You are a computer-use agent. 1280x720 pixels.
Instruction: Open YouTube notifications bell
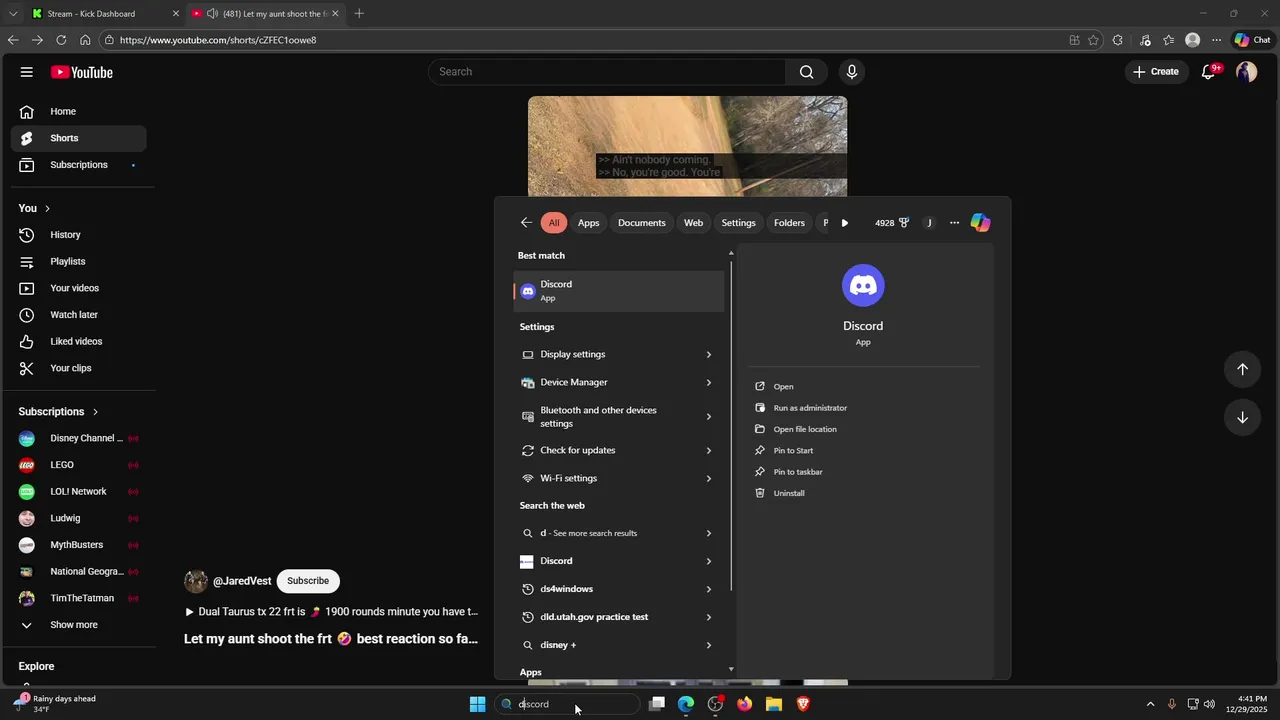click(1208, 72)
